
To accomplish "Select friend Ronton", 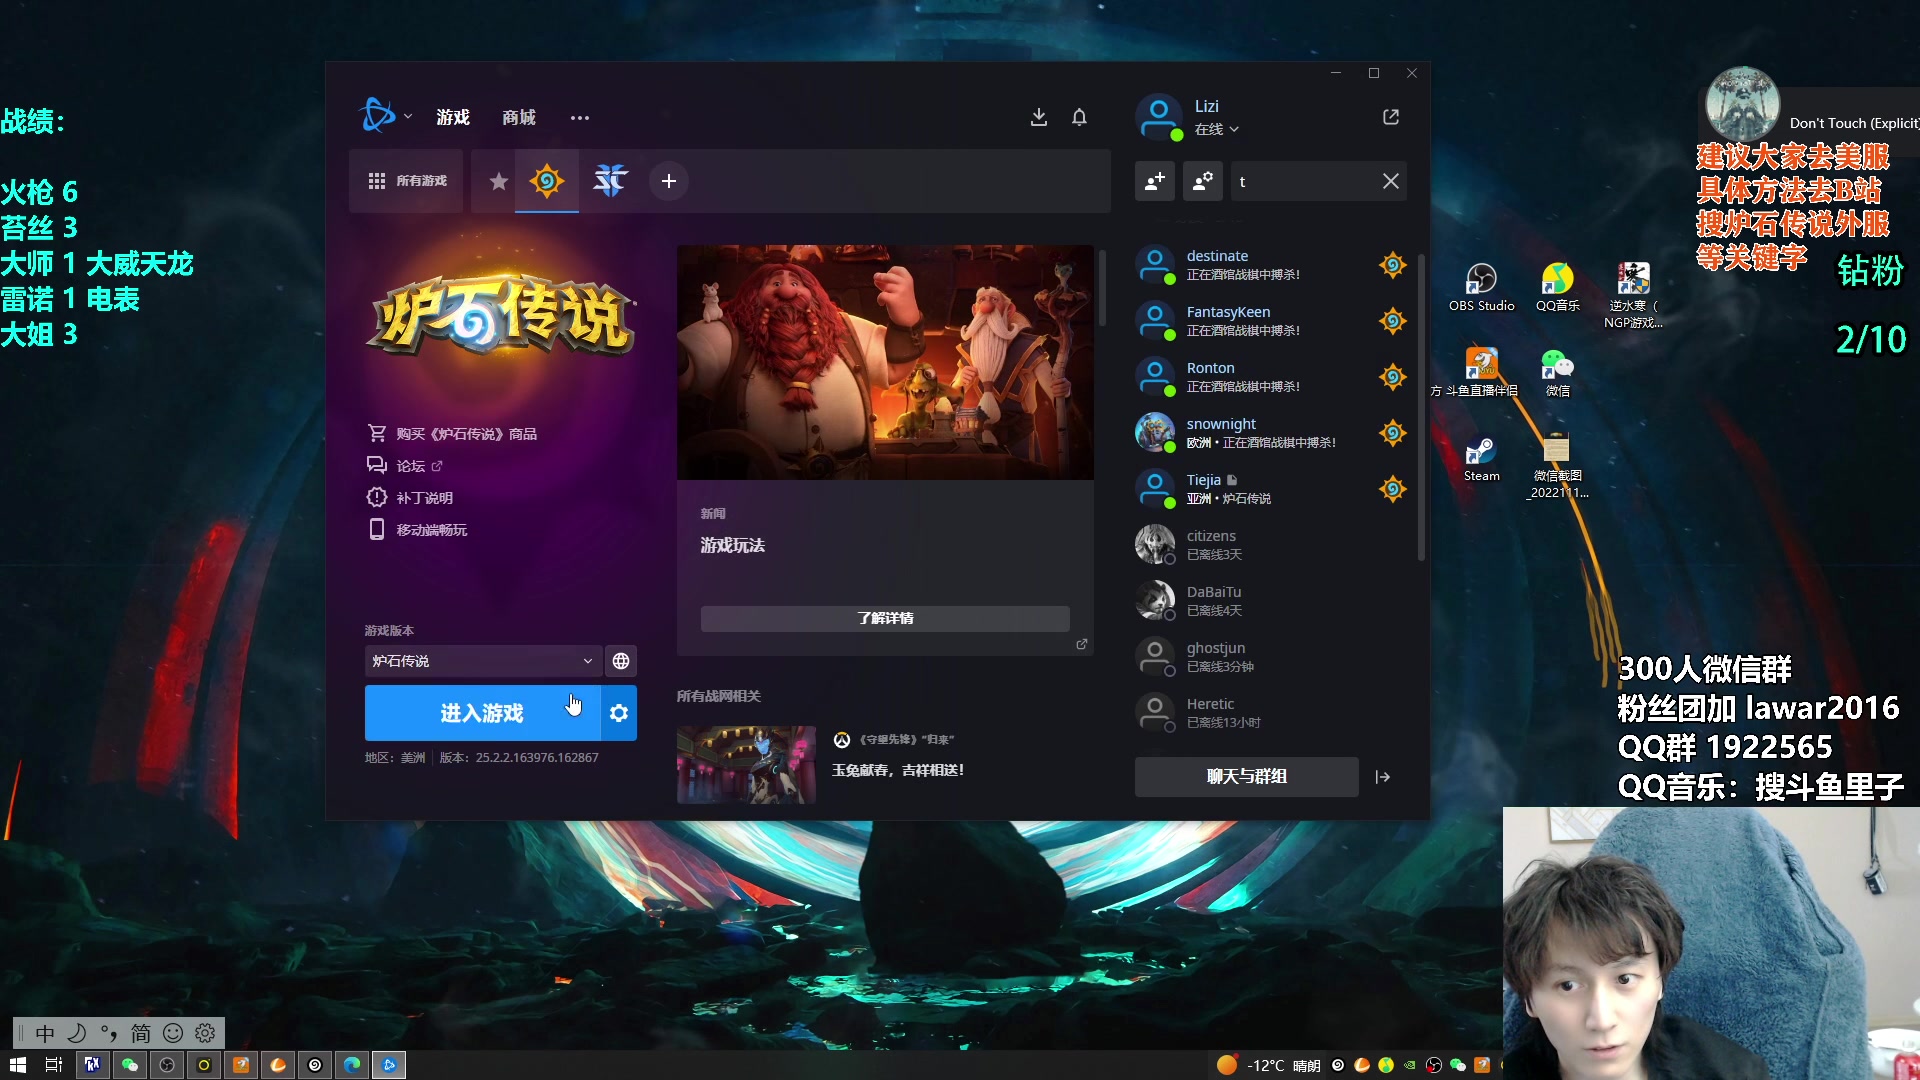I will tap(1271, 377).
